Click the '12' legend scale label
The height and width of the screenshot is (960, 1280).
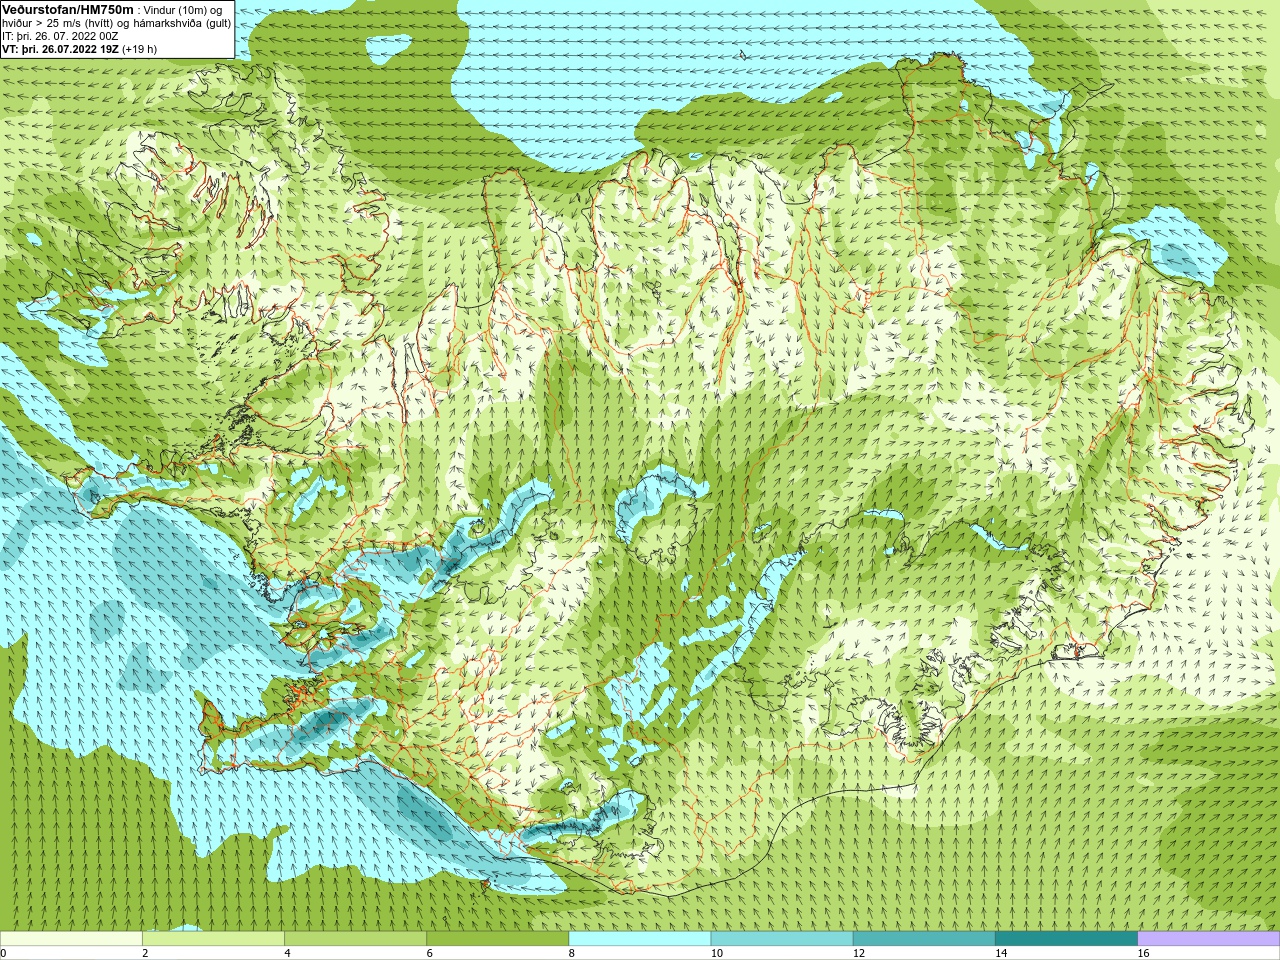(x=859, y=953)
